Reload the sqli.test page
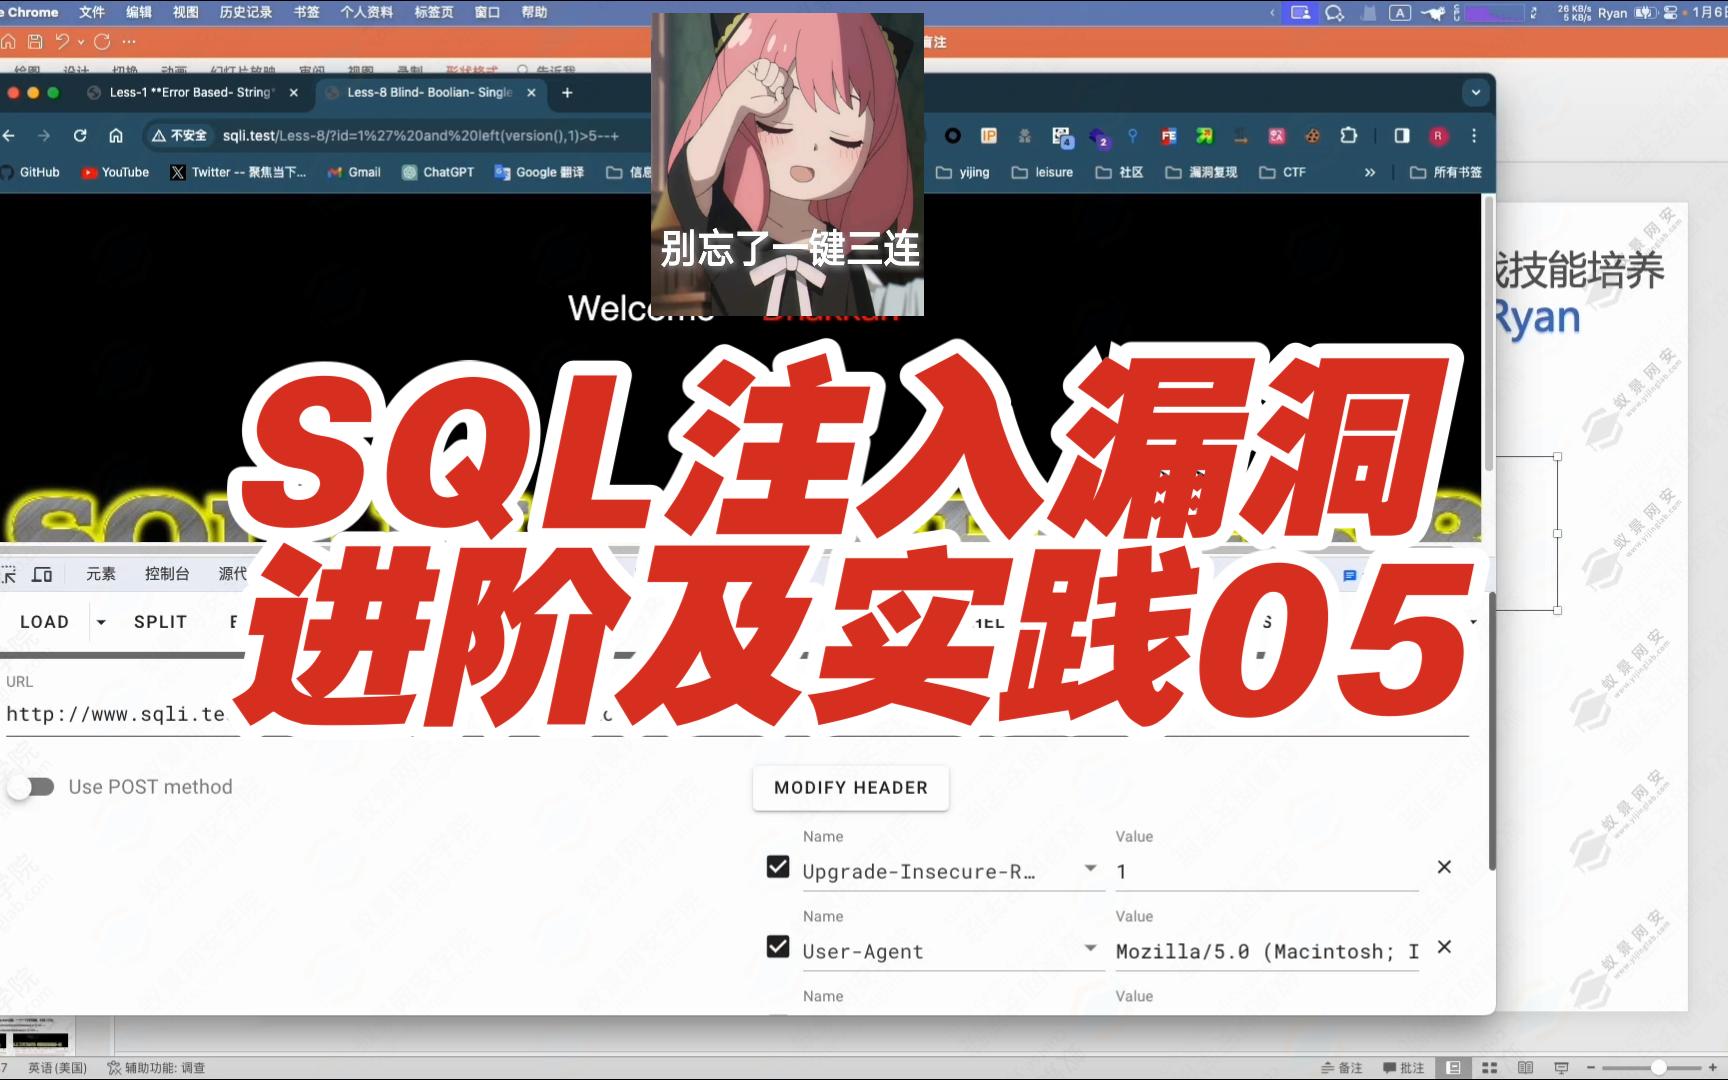Viewport: 1728px width, 1080px height. click(x=80, y=136)
